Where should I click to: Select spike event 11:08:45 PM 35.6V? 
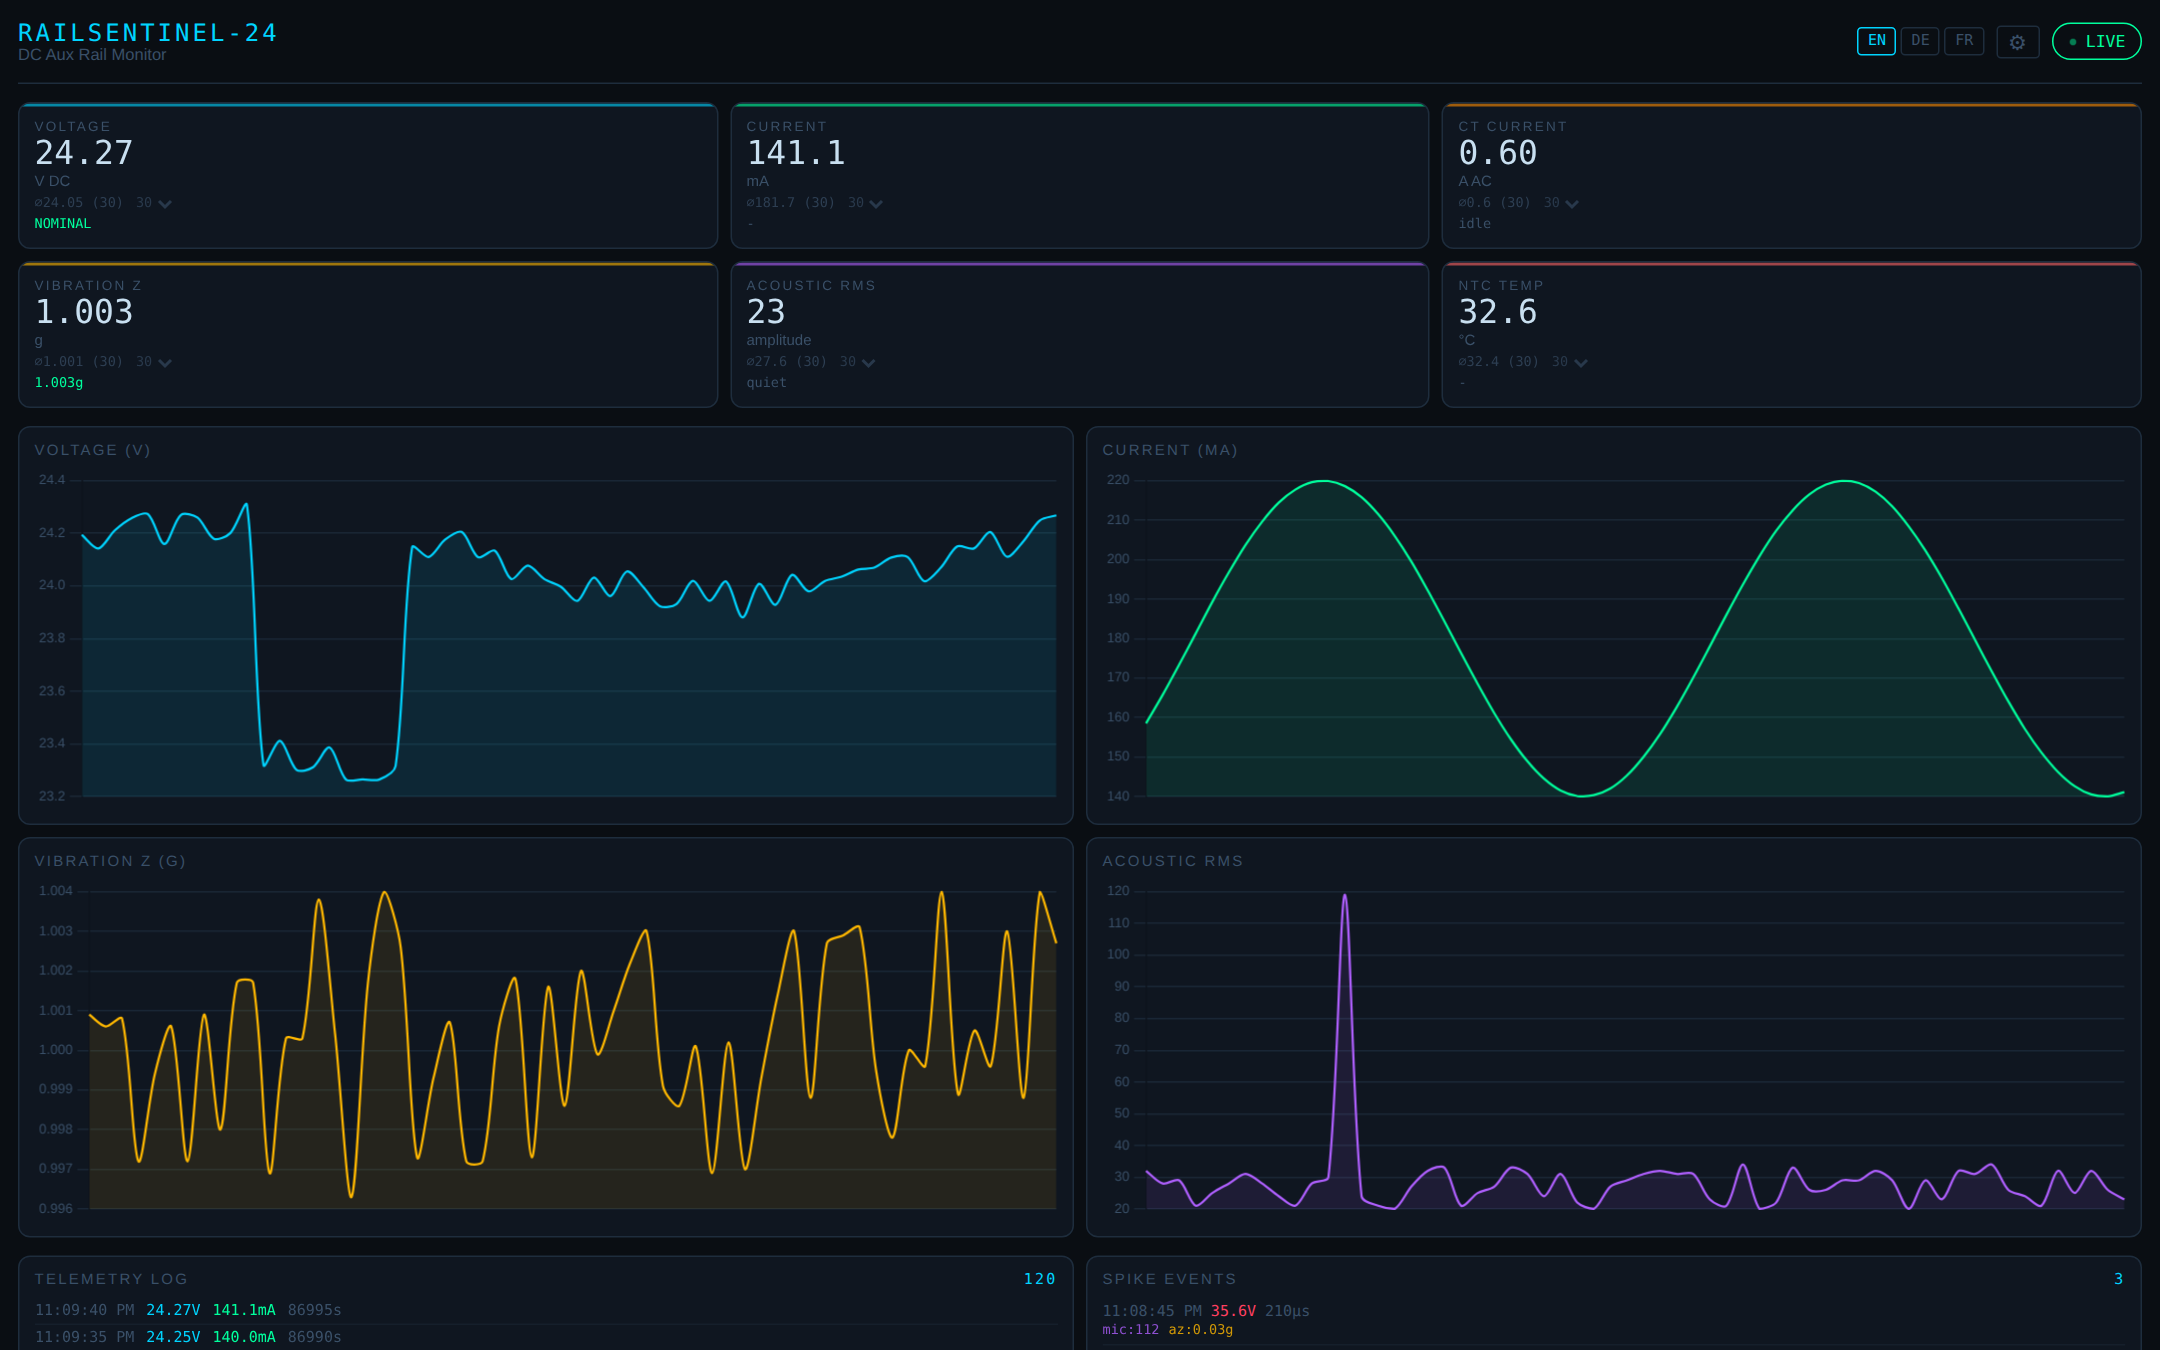point(1614,1320)
